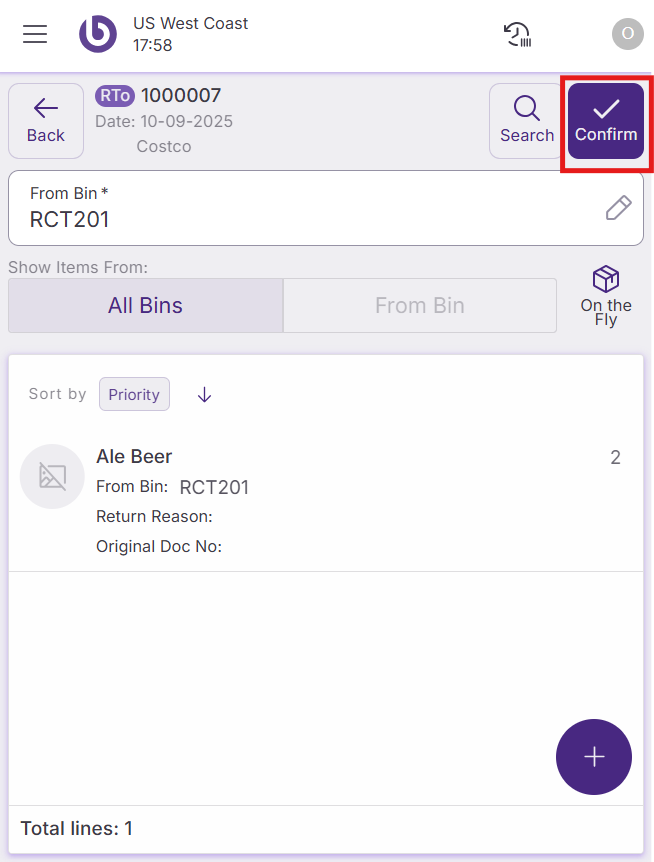This screenshot has width=654, height=862.
Task: Open the user profile avatar
Action: pyautogui.click(x=627, y=34)
